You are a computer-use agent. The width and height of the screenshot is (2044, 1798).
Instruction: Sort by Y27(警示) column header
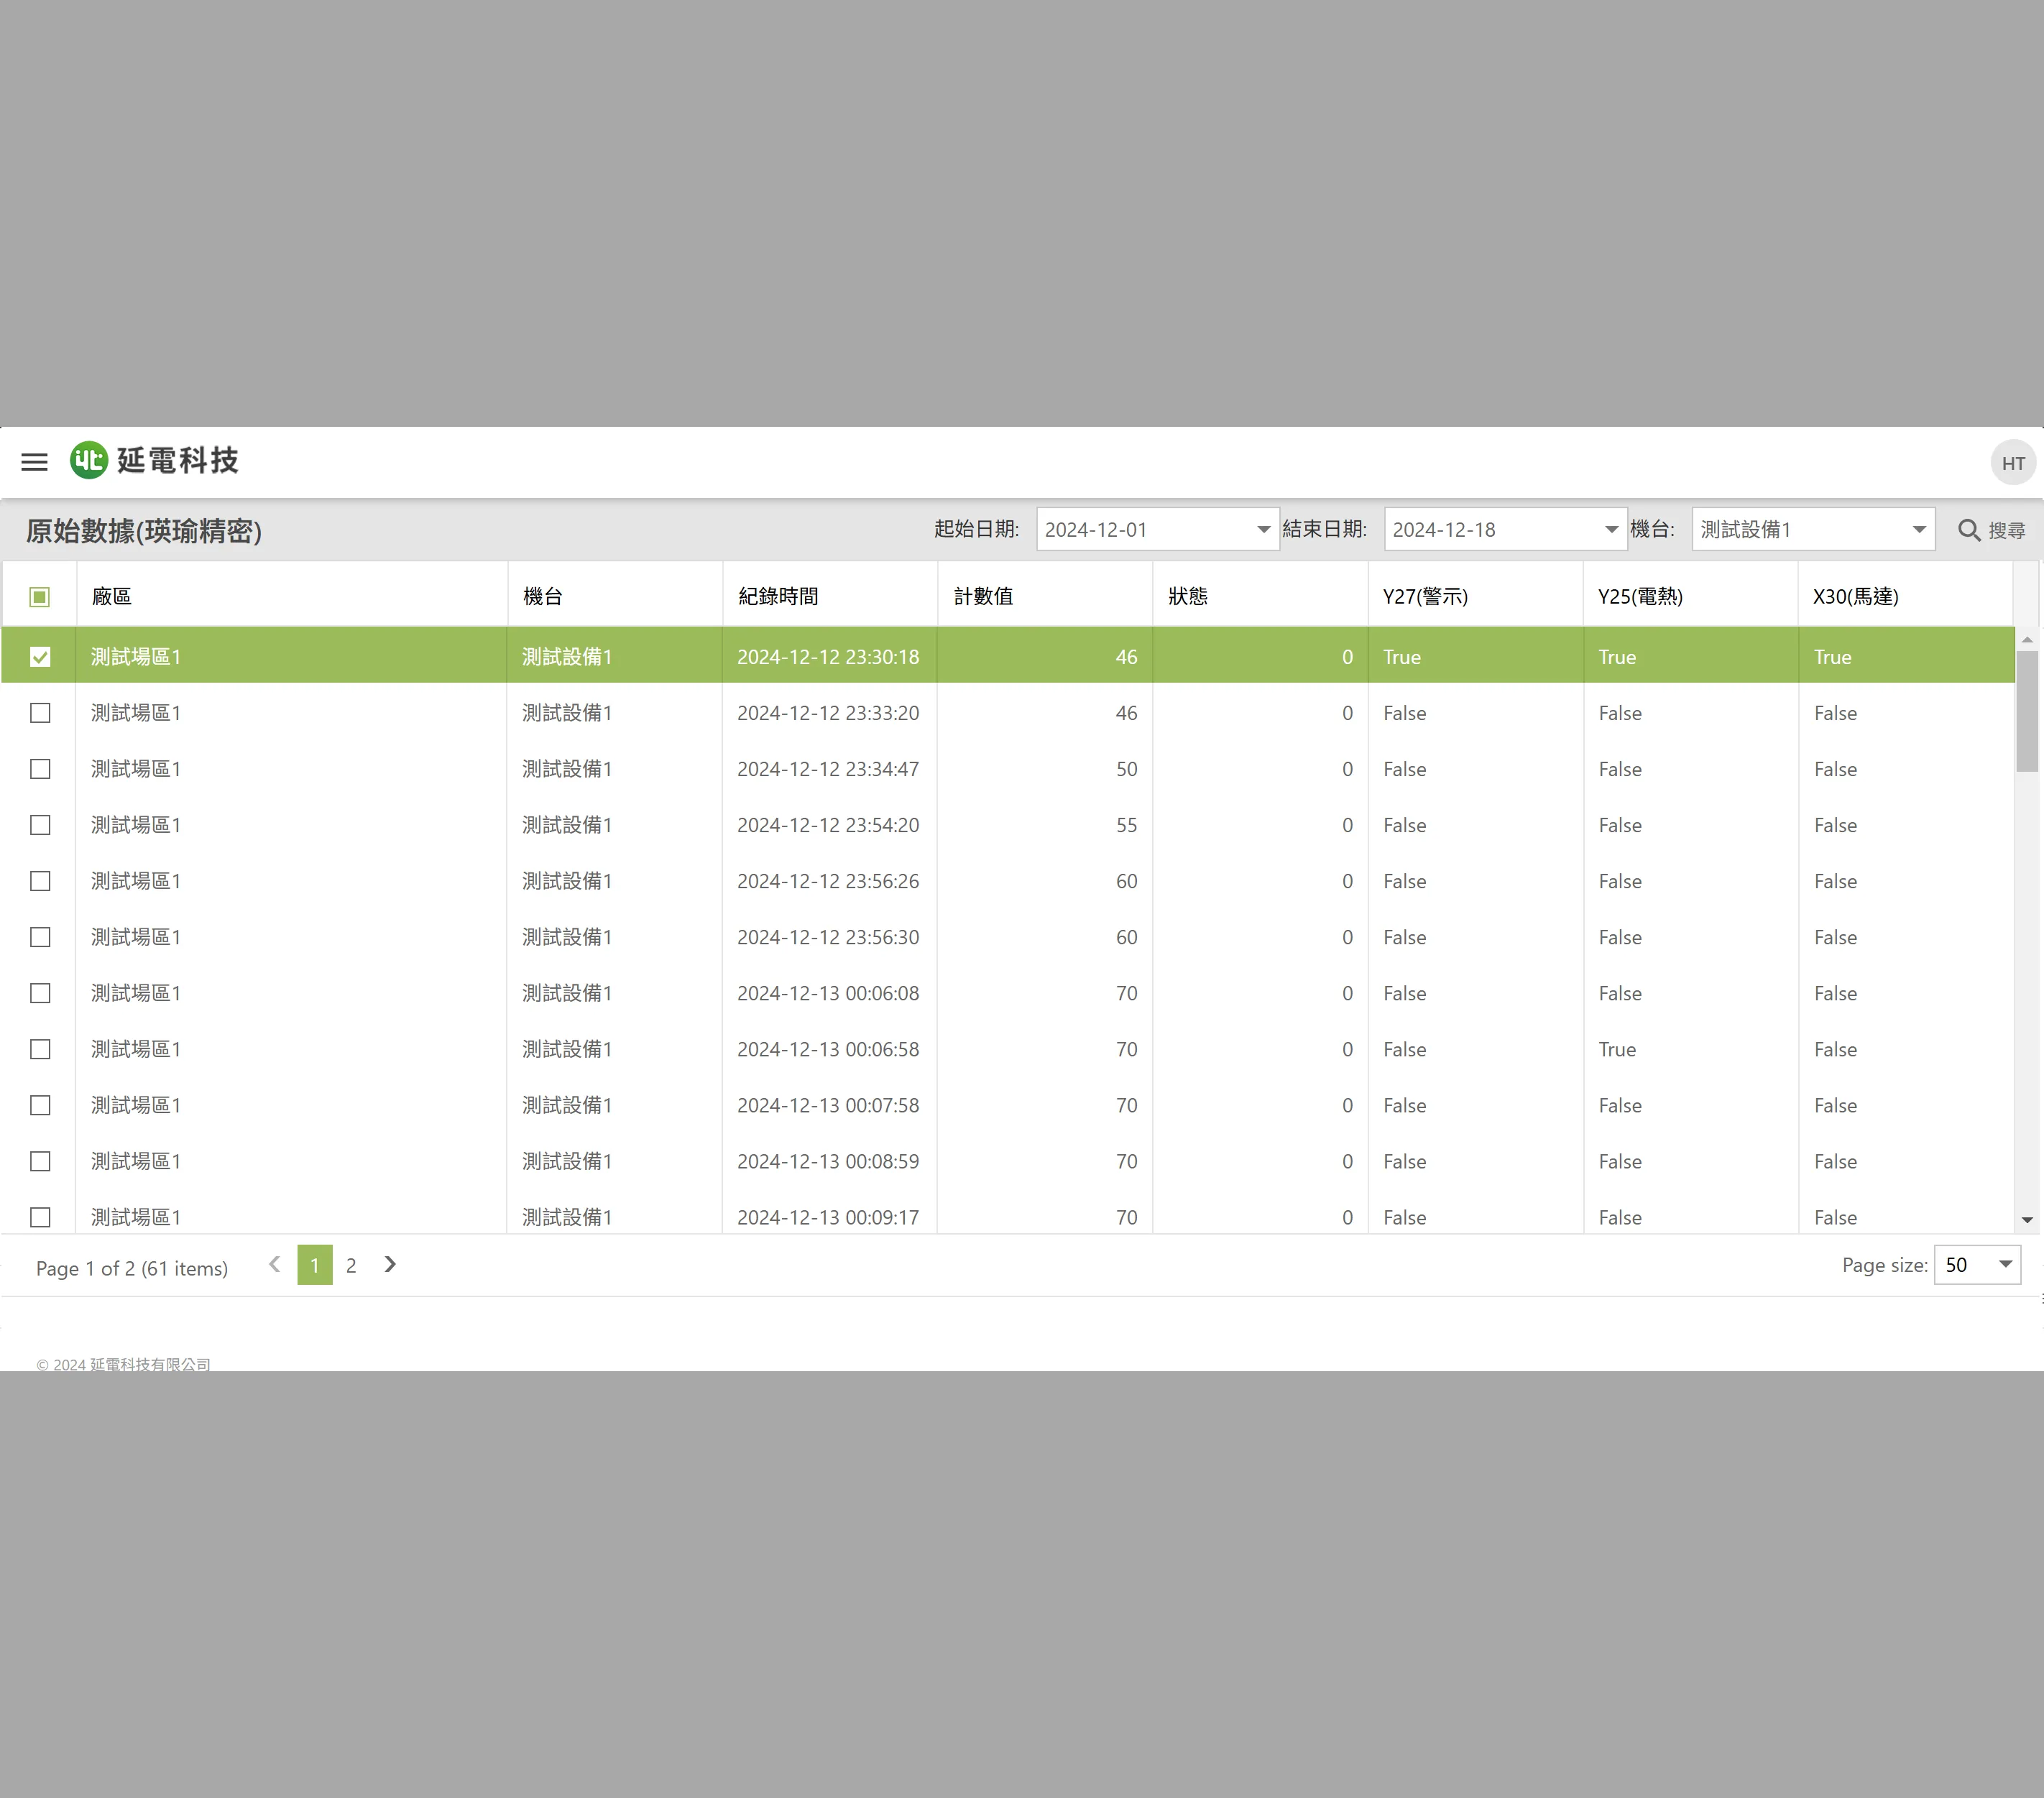1475,596
